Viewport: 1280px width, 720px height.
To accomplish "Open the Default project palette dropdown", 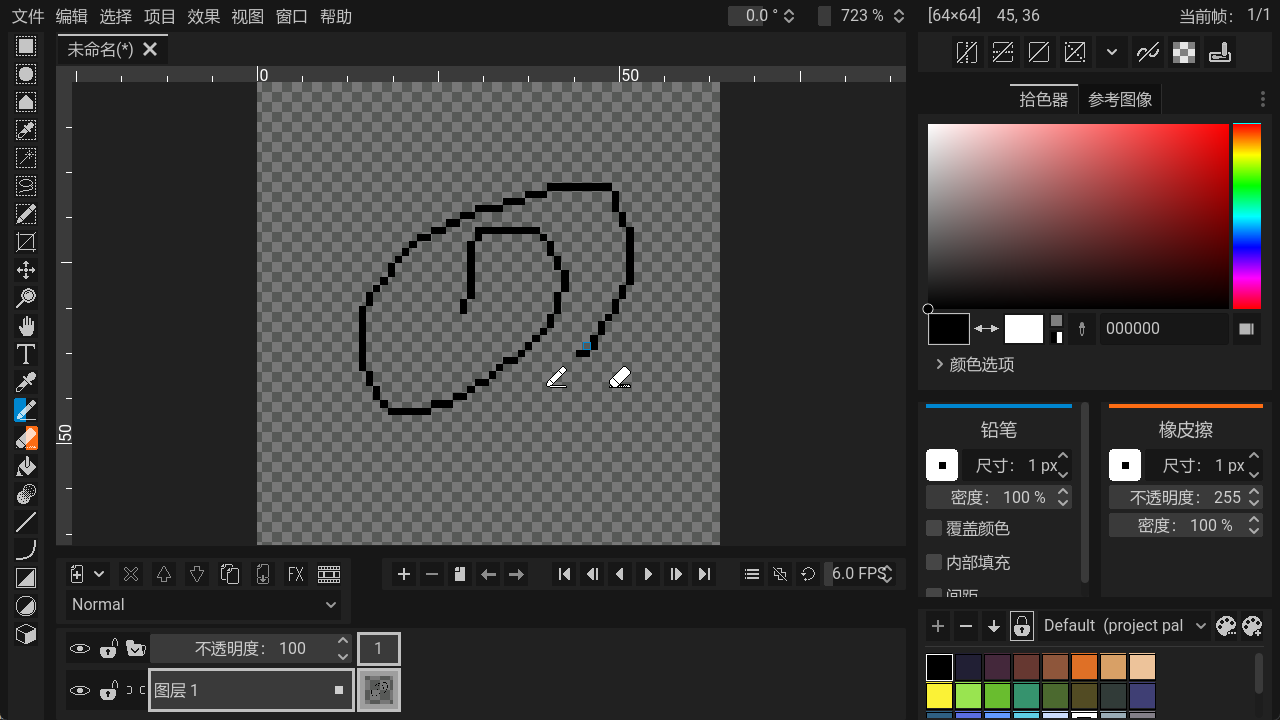I will (x=1124, y=626).
